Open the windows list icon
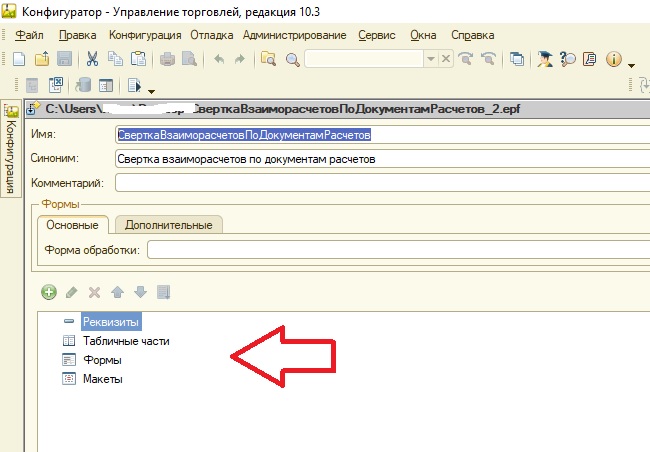This screenshot has width=650, height=452. 517,59
